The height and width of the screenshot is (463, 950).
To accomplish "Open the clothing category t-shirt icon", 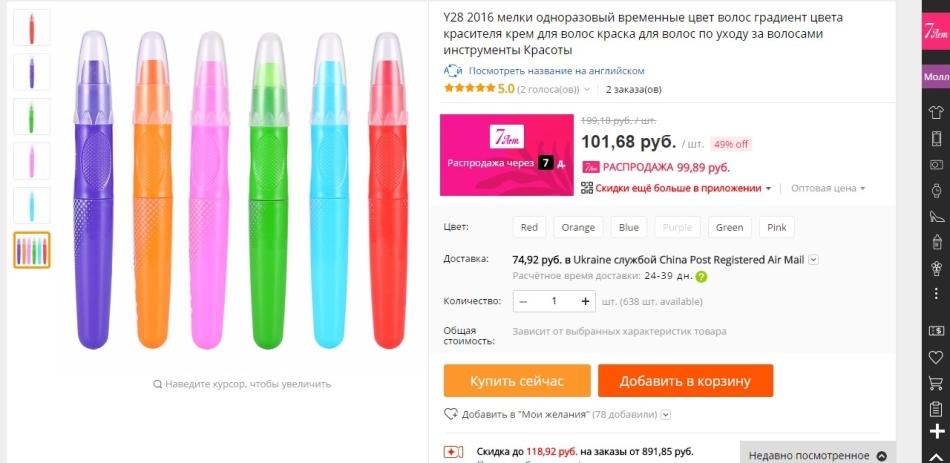I will (x=936, y=112).
